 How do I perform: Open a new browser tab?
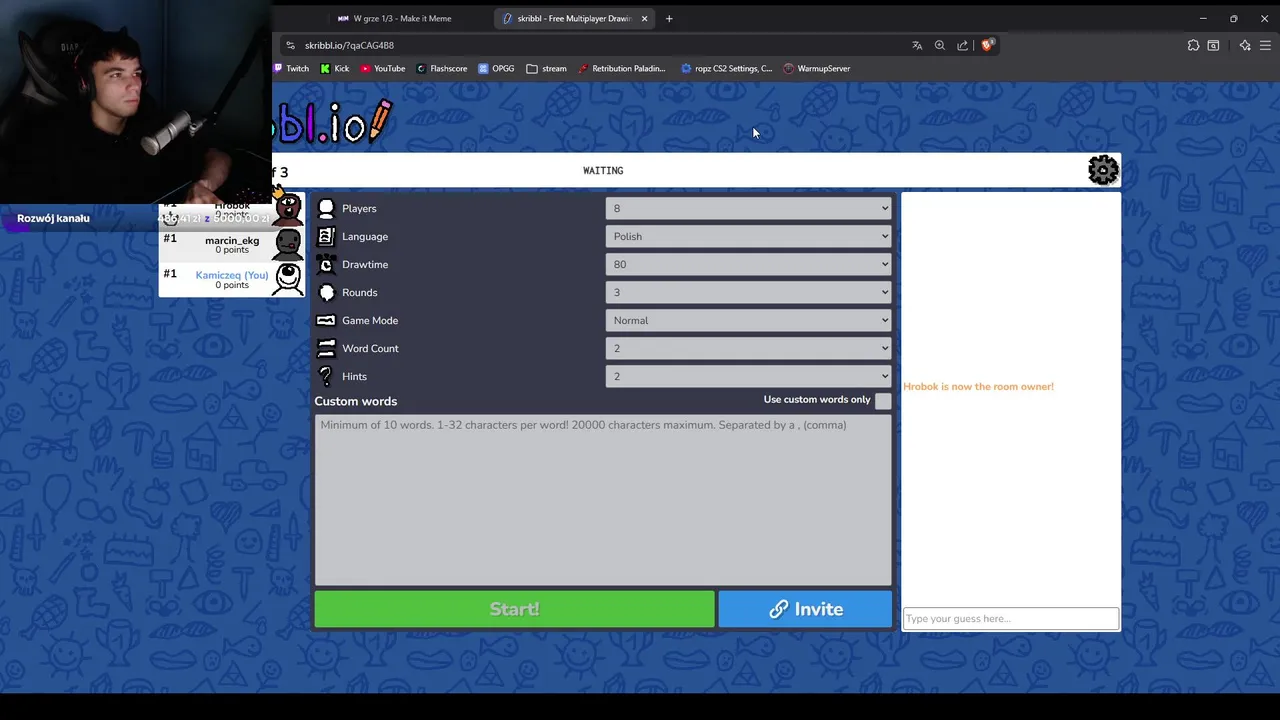[669, 18]
